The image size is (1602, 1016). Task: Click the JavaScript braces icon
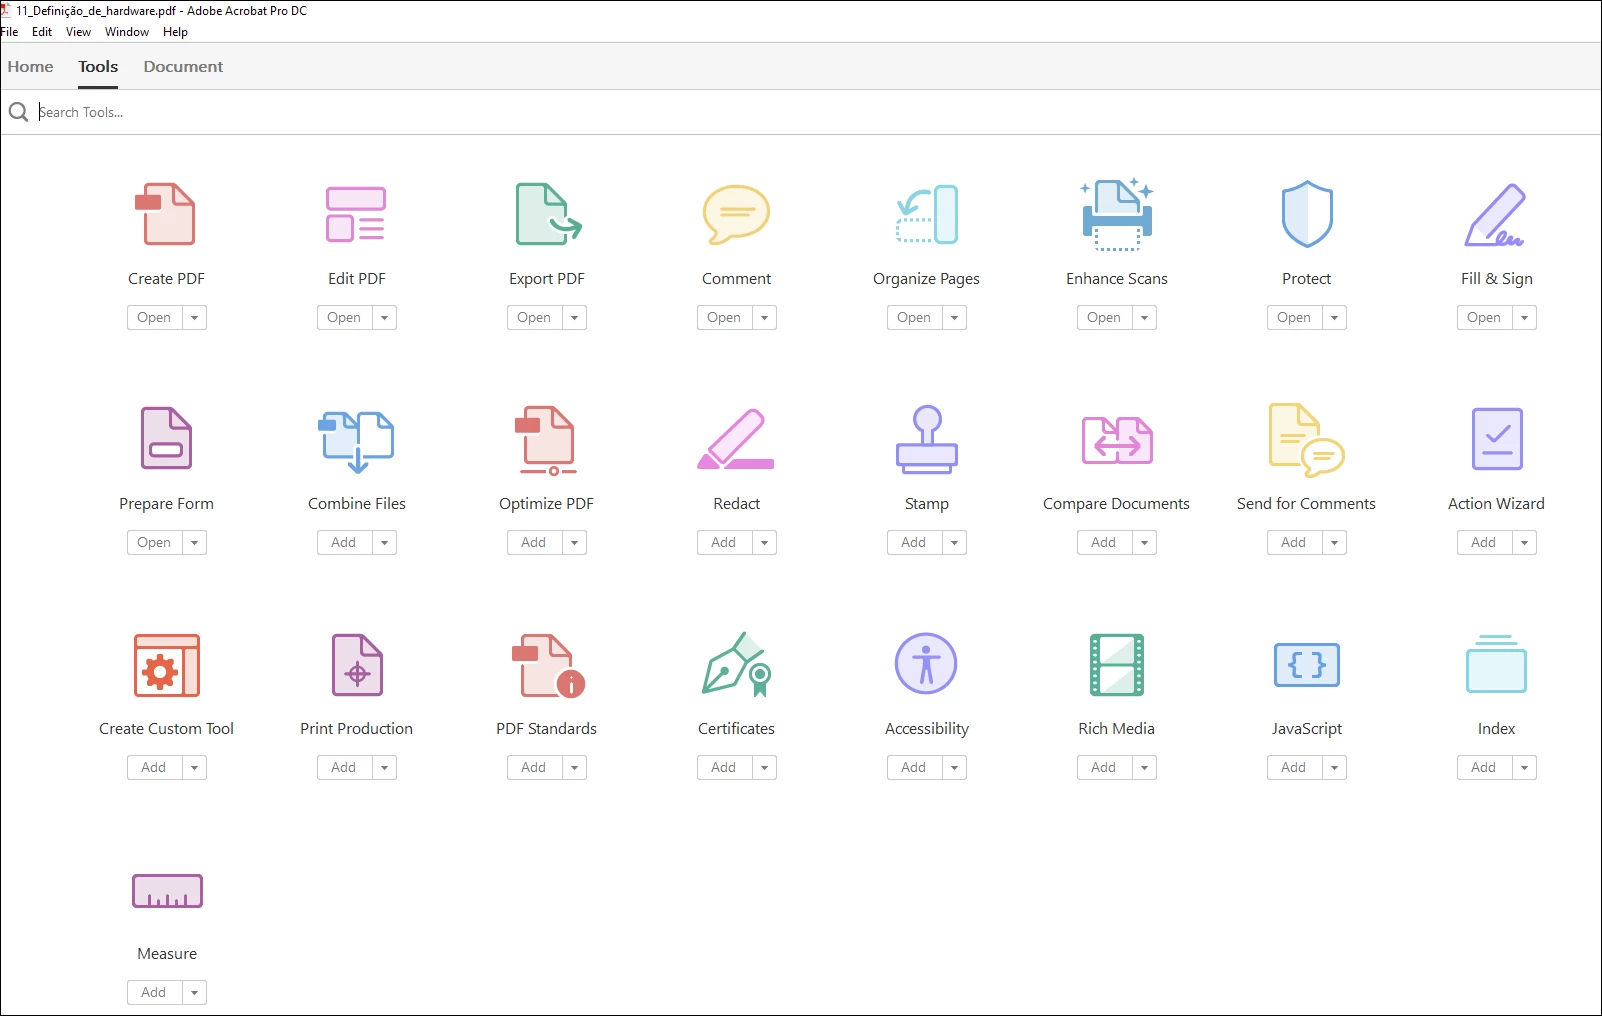point(1307,665)
